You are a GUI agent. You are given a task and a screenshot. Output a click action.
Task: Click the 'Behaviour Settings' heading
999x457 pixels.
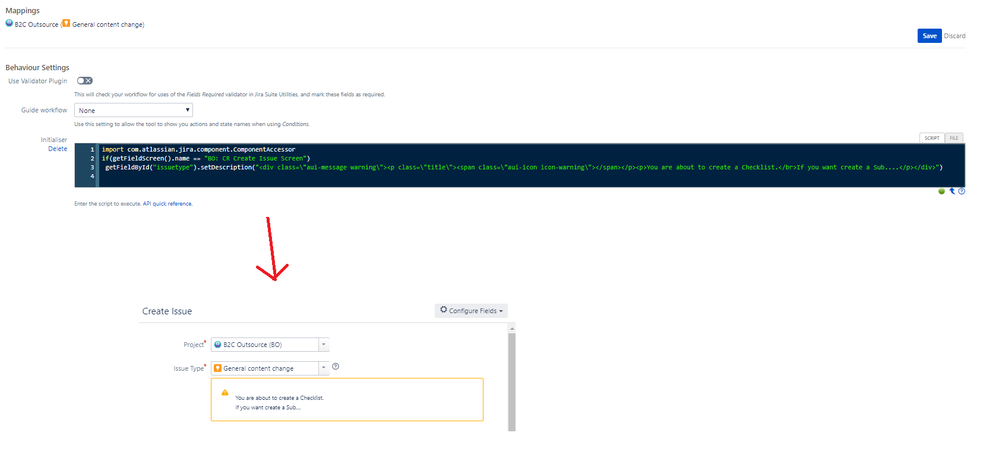[37, 68]
